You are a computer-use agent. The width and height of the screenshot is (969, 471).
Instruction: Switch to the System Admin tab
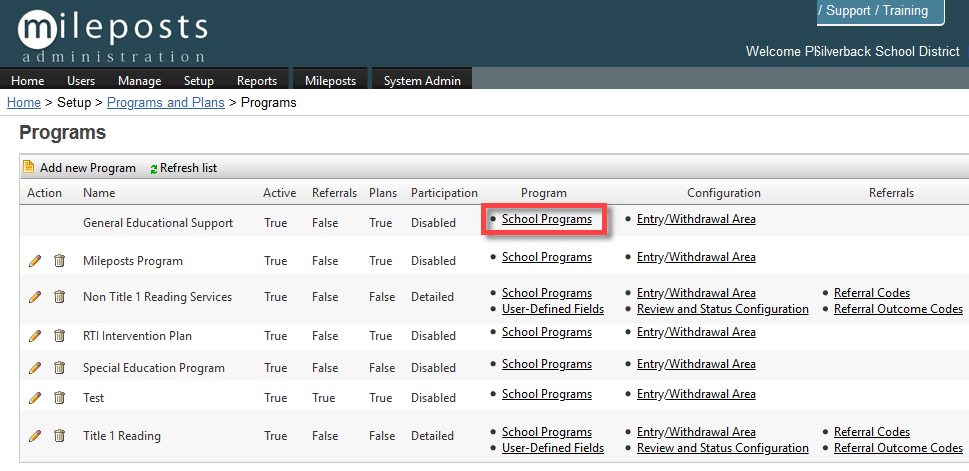422,81
